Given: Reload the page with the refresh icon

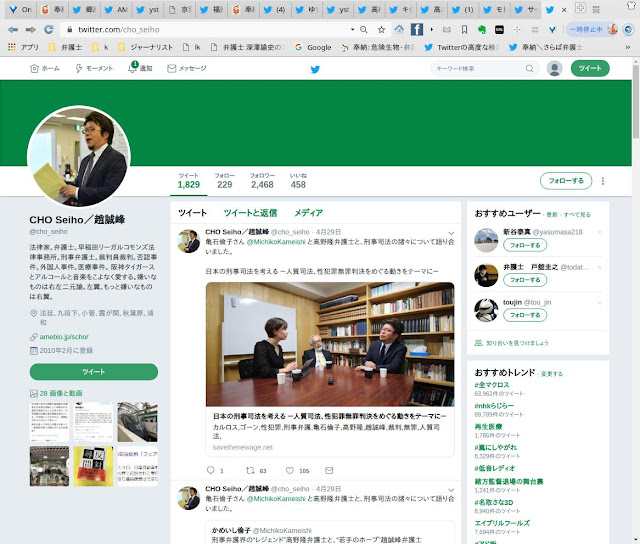Looking at the screenshot, I should pos(49,29).
